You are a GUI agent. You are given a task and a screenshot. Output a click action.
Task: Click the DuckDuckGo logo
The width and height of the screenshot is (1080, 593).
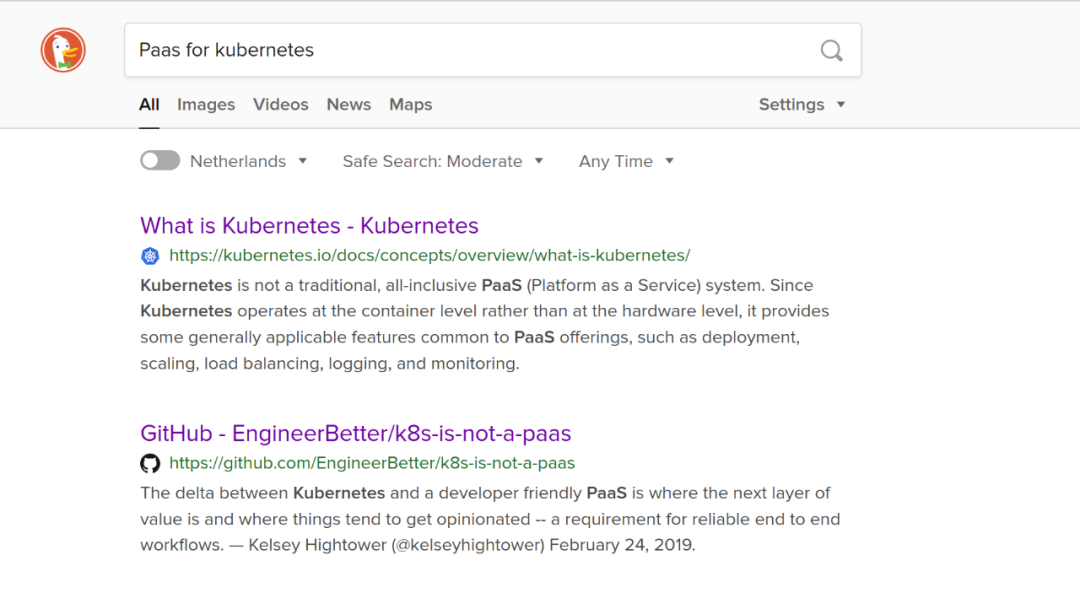click(63, 50)
